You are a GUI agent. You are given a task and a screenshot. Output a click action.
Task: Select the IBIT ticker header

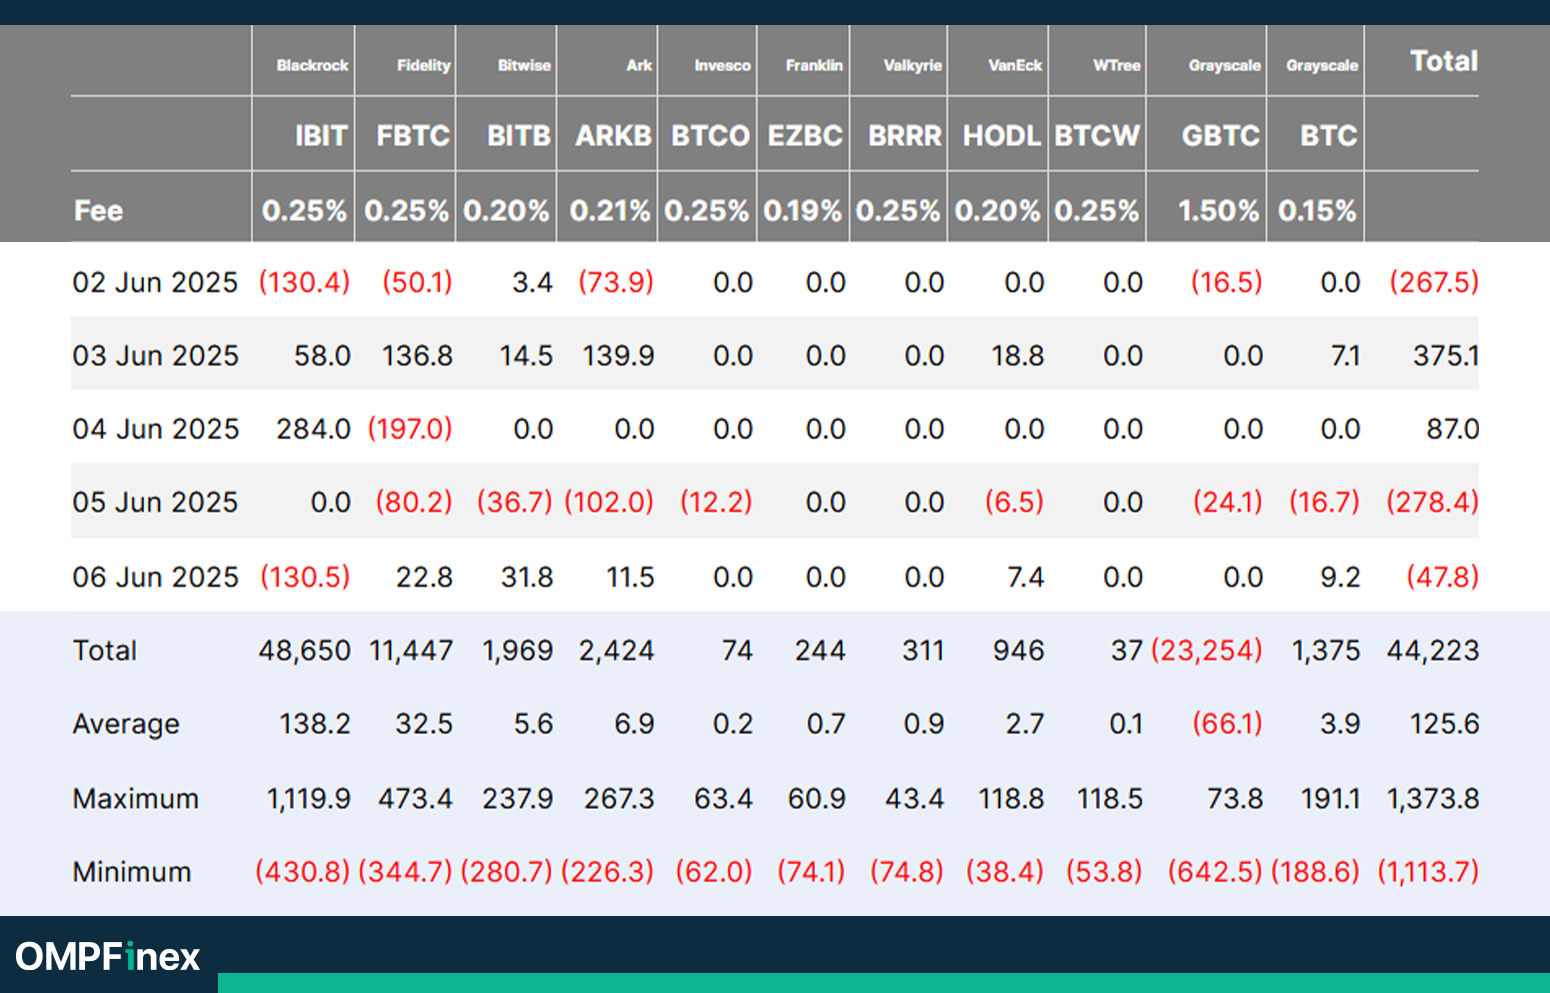(x=321, y=136)
